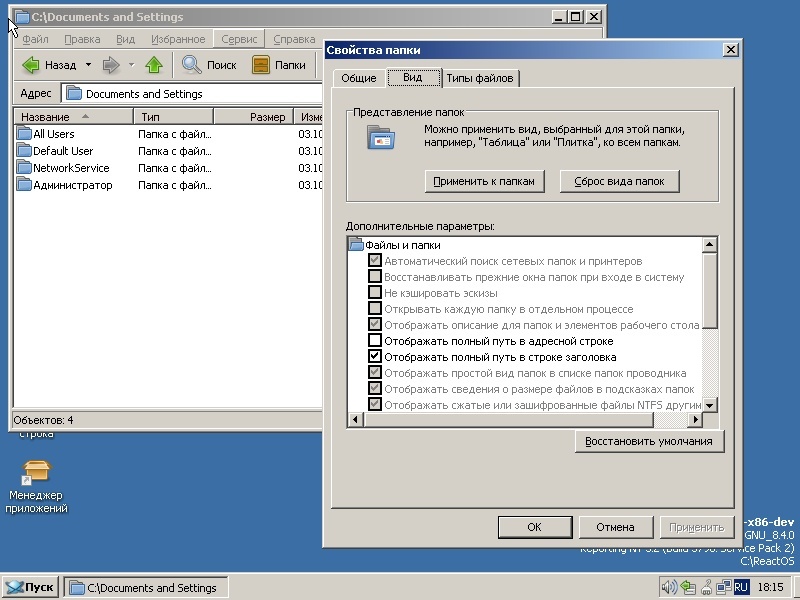Click the green arrows tray icon

point(688,587)
